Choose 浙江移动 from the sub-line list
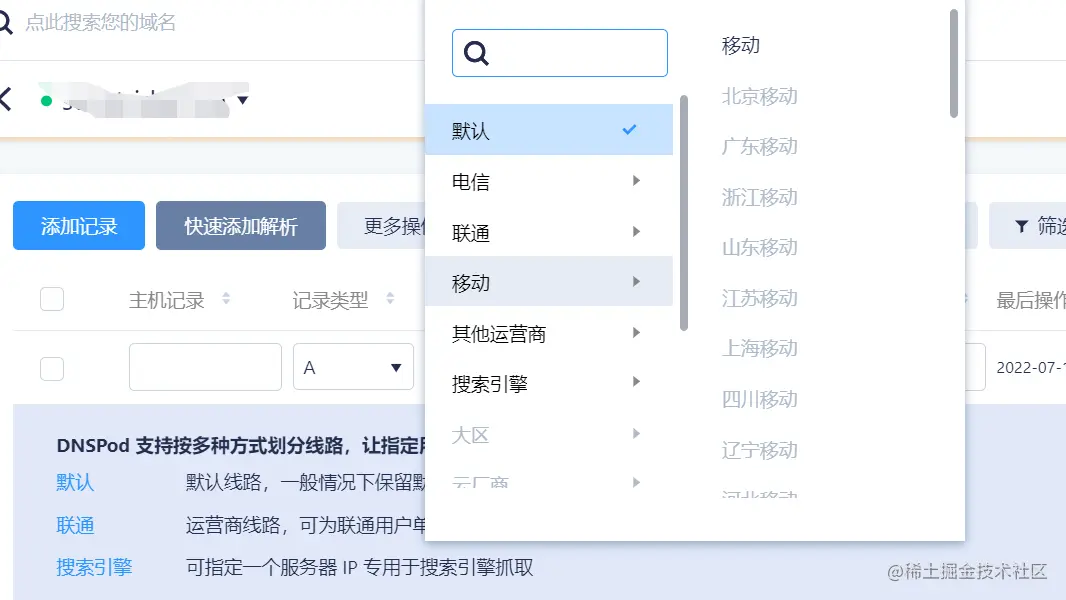The width and height of the screenshot is (1066, 600). (759, 197)
